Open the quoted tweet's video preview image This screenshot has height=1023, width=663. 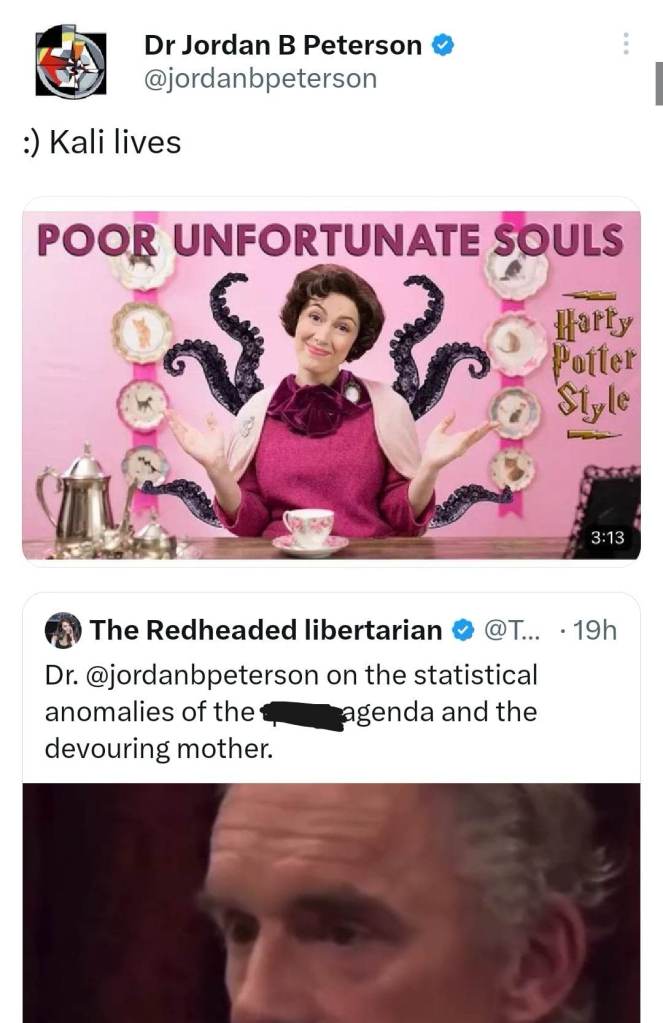coord(332,903)
